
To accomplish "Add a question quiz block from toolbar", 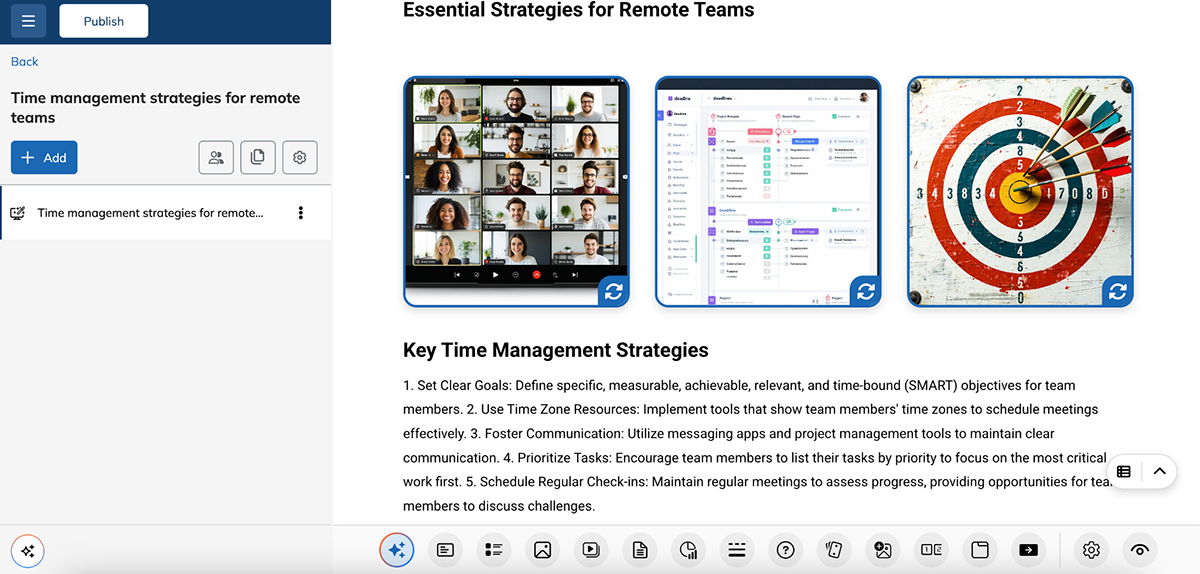I will pyautogui.click(x=786, y=549).
